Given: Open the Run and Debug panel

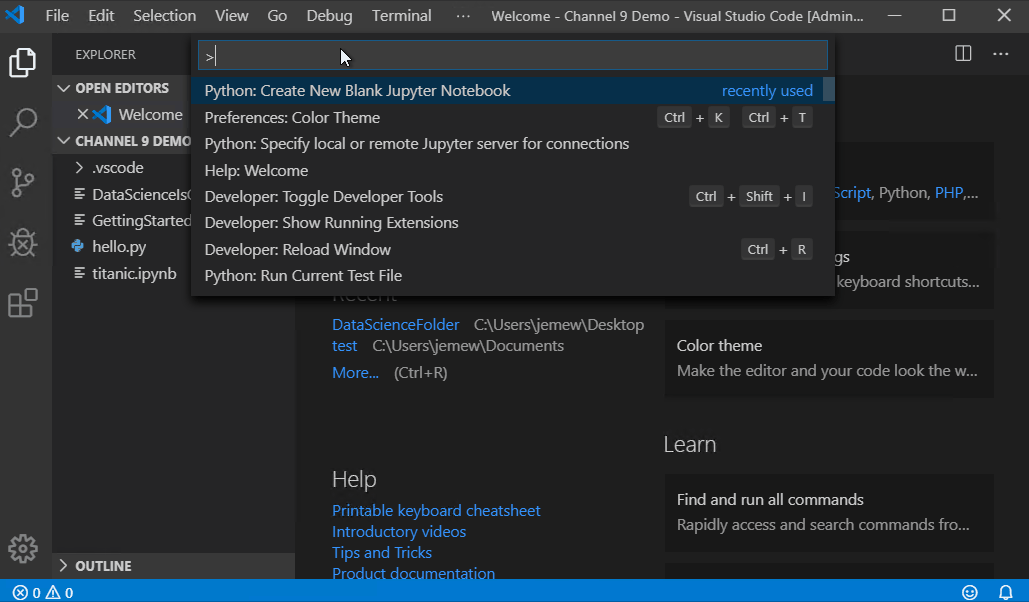Looking at the screenshot, I should tap(22, 242).
